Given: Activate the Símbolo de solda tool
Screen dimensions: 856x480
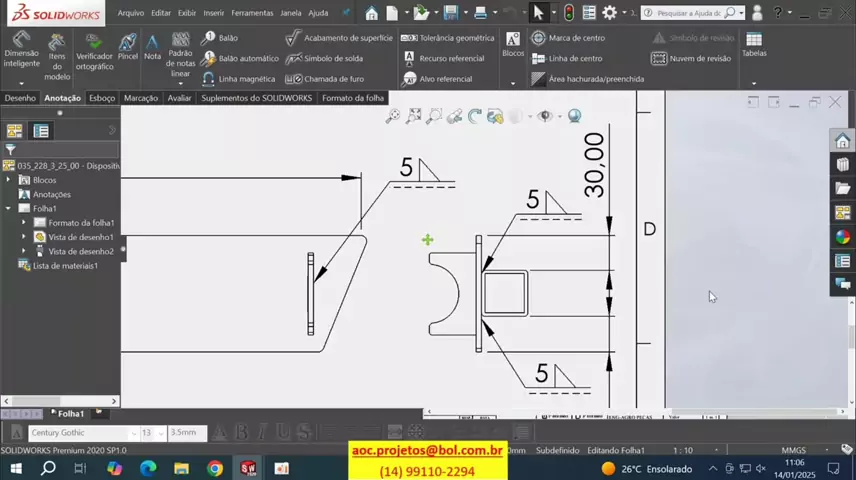Looking at the screenshot, I should (x=325, y=58).
